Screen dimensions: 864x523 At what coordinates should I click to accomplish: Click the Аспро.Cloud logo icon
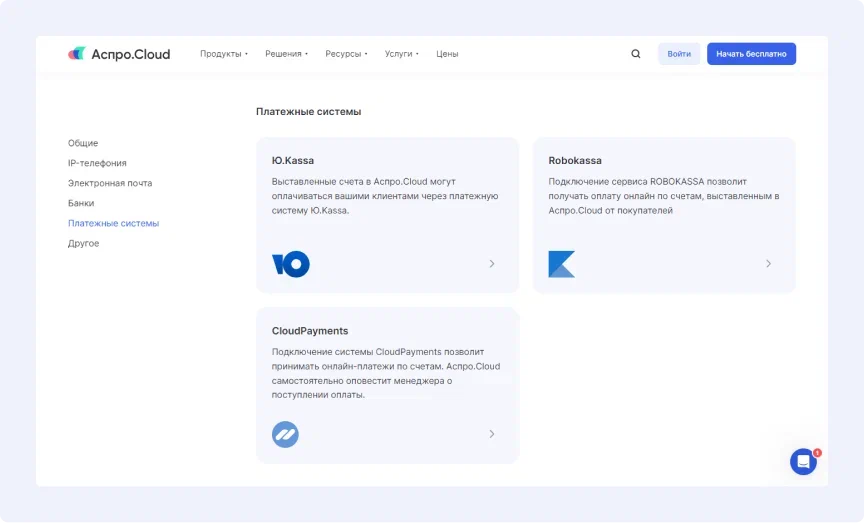coord(77,53)
